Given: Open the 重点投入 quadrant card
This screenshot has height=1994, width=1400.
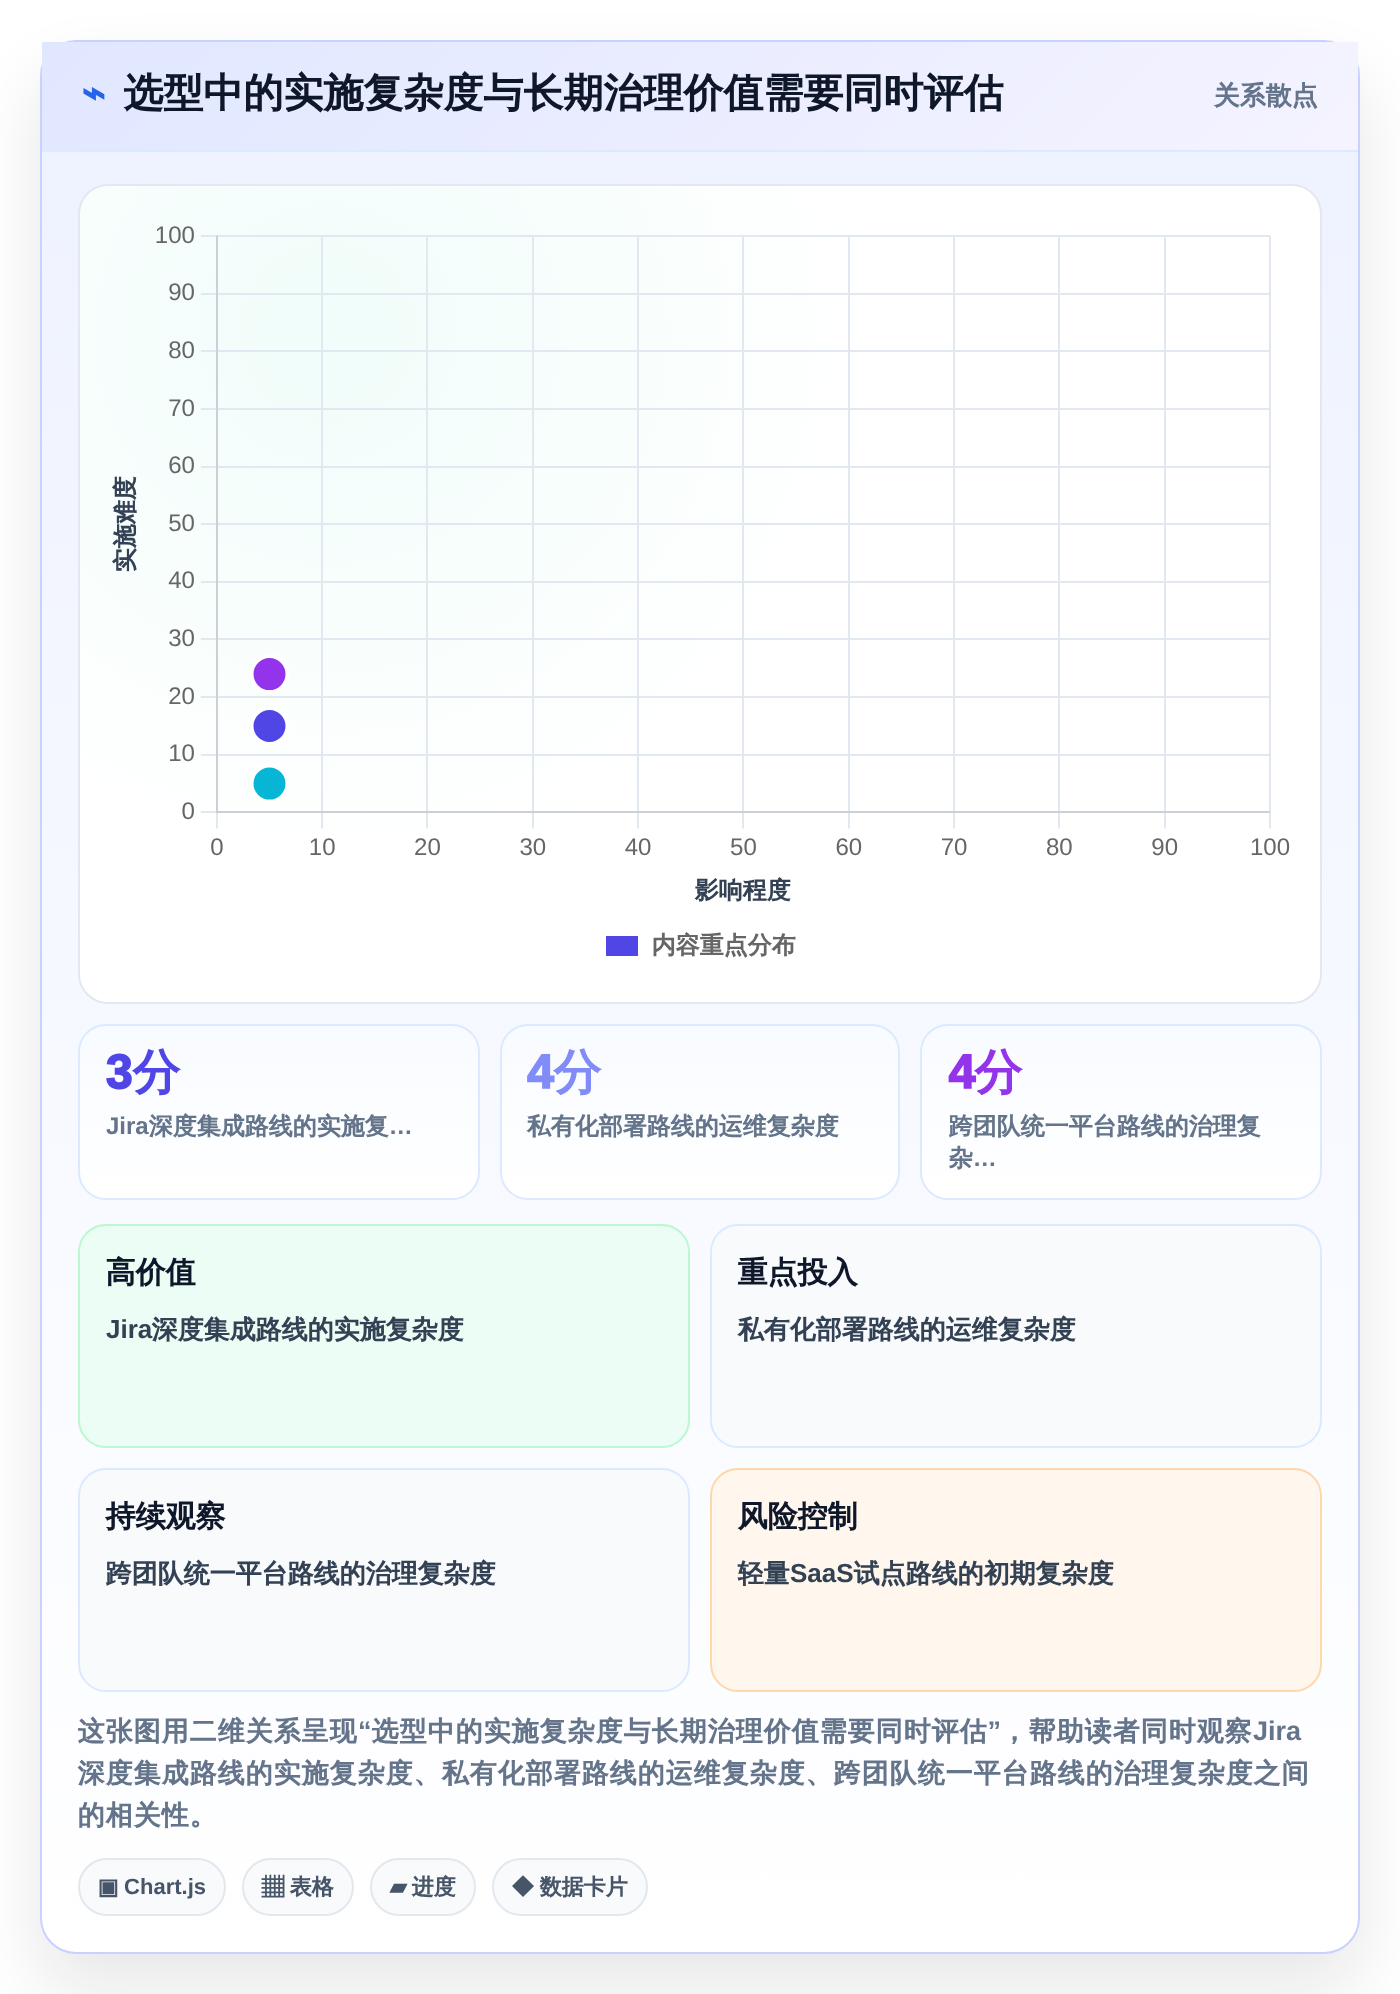Looking at the screenshot, I should [x=1016, y=1336].
